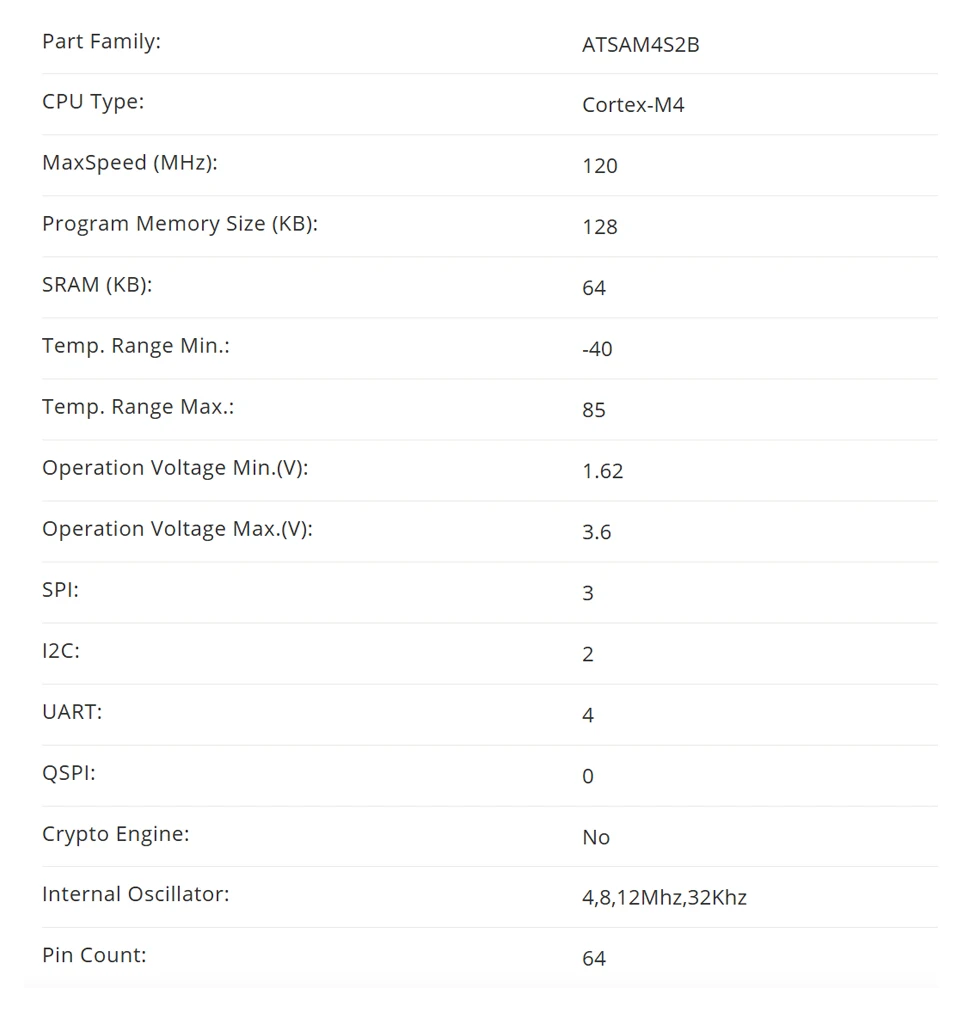Image resolution: width=960 pixels, height=1023 pixels.
Task: Select the Cortex-M4 CPU type value
Action: (x=633, y=105)
